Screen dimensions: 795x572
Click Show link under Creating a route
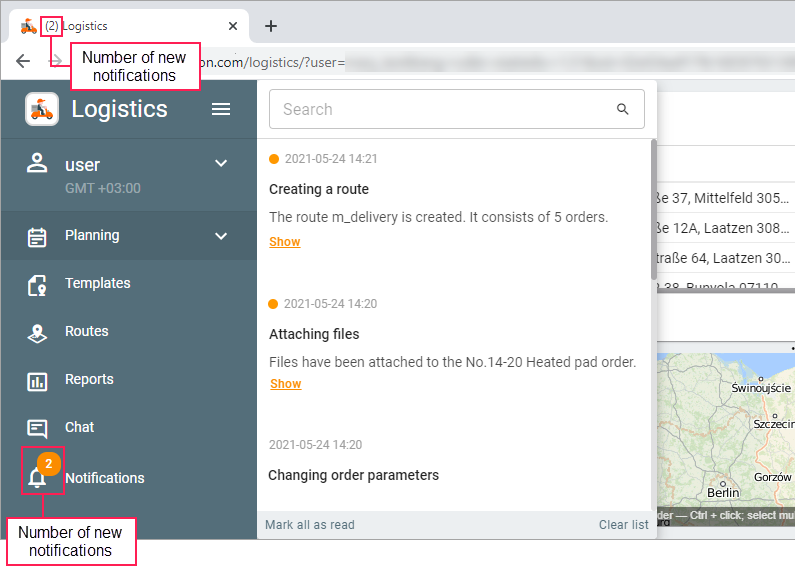click(x=285, y=242)
